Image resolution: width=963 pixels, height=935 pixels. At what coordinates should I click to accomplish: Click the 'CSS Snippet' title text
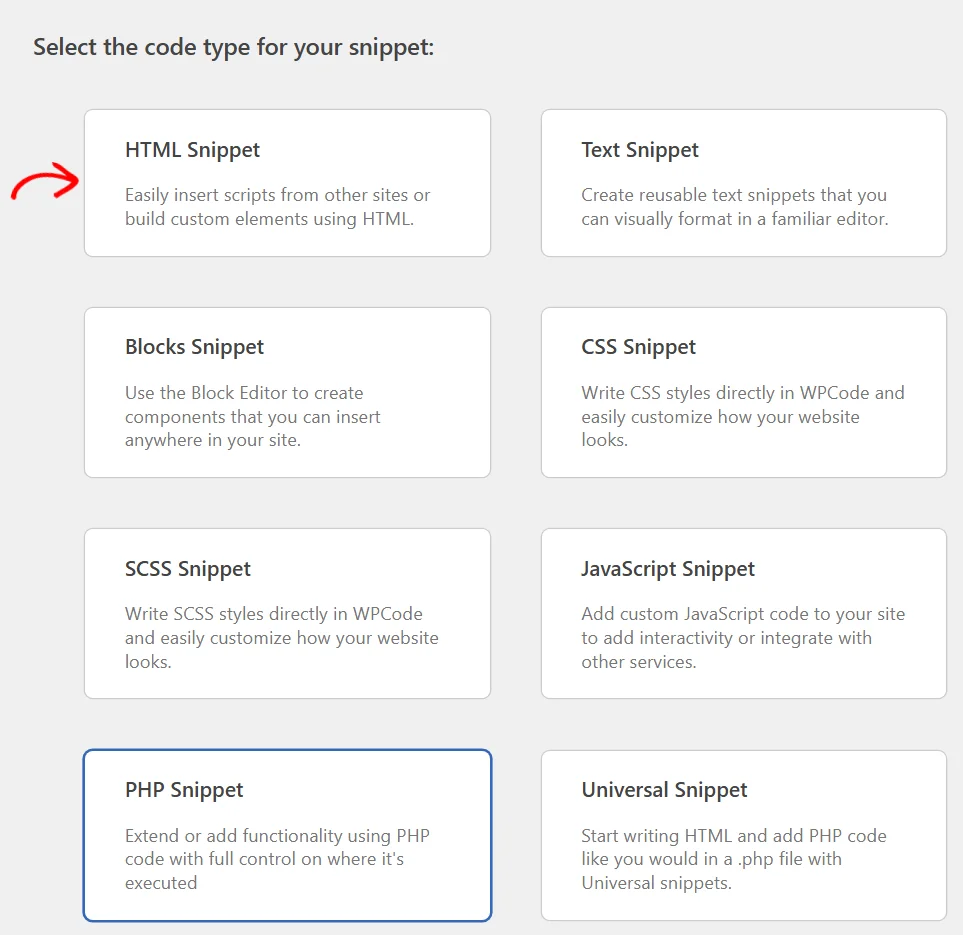pyautogui.click(x=639, y=347)
